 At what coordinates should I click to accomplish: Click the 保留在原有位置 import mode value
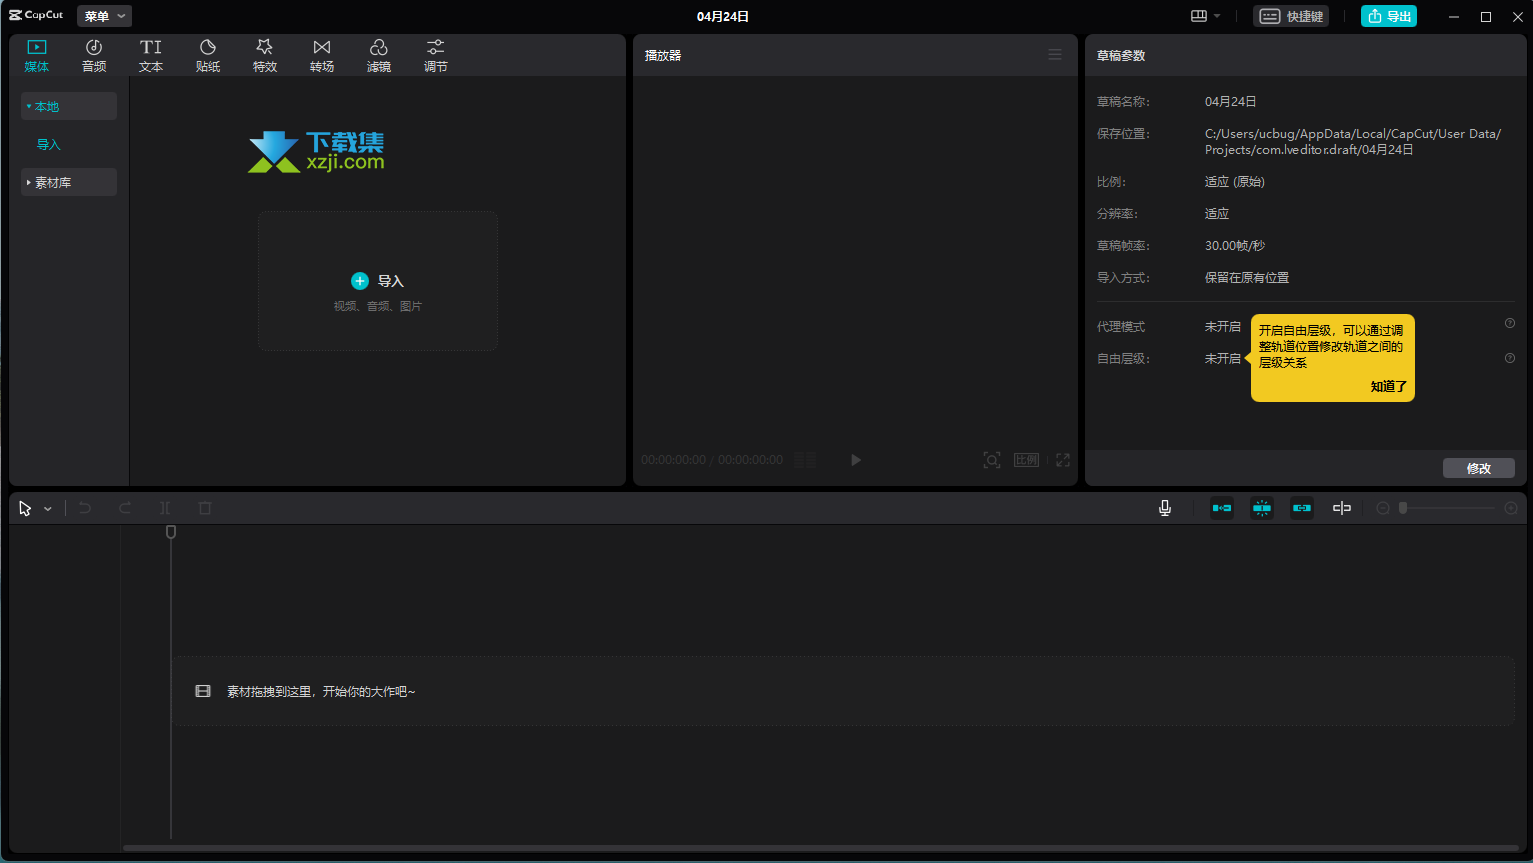(x=1247, y=278)
